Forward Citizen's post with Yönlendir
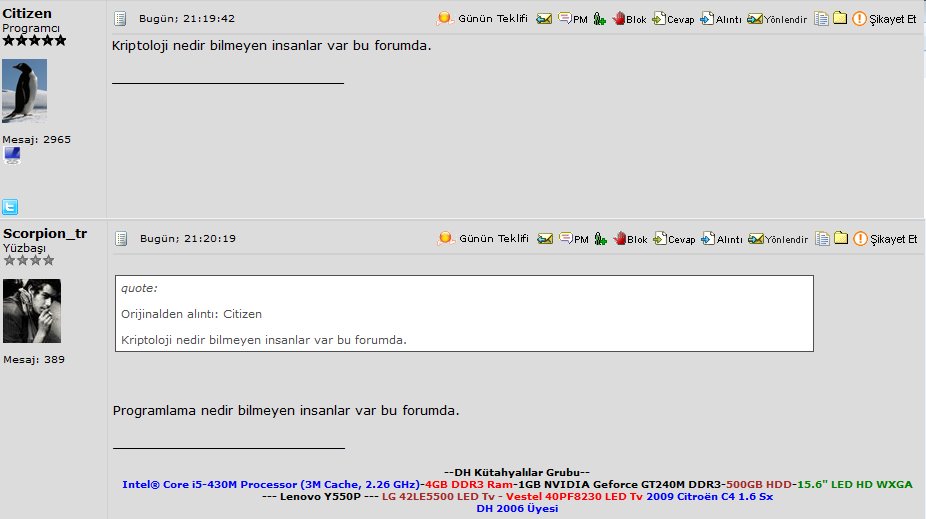The width and height of the screenshot is (926, 519). coord(777,19)
